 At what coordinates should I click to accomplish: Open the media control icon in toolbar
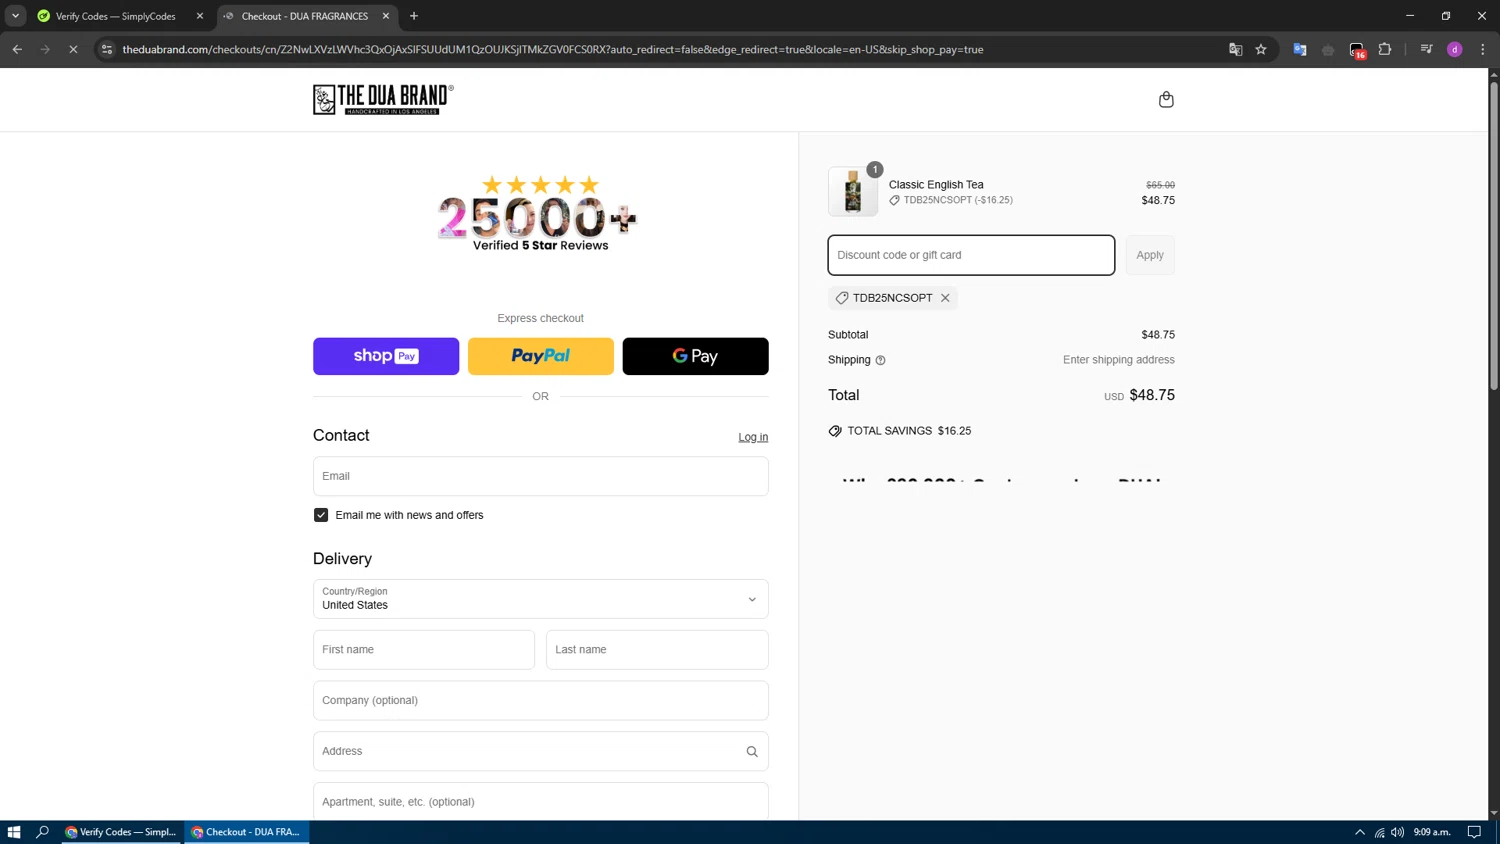click(x=1426, y=49)
